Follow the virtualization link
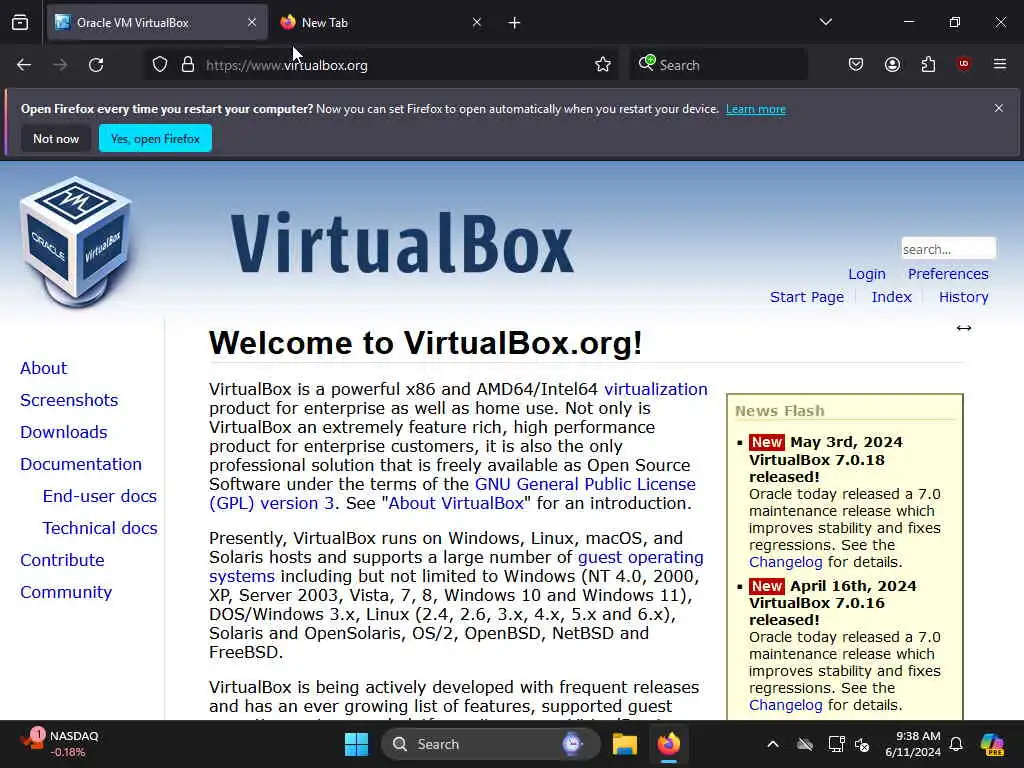The width and height of the screenshot is (1024, 768). tap(656, 389)
